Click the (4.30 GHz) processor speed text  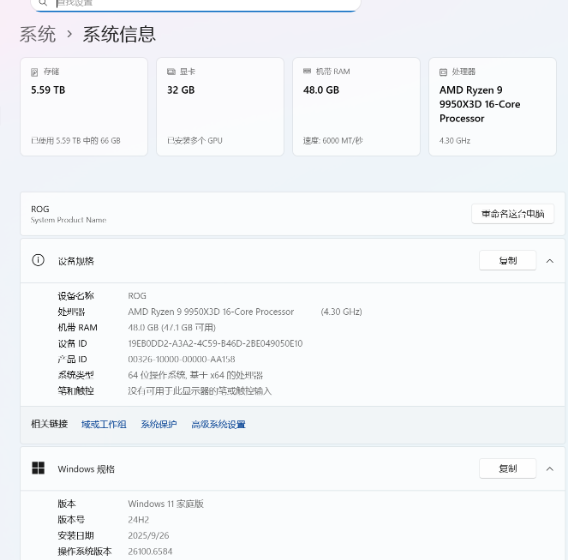pos(342,312)
